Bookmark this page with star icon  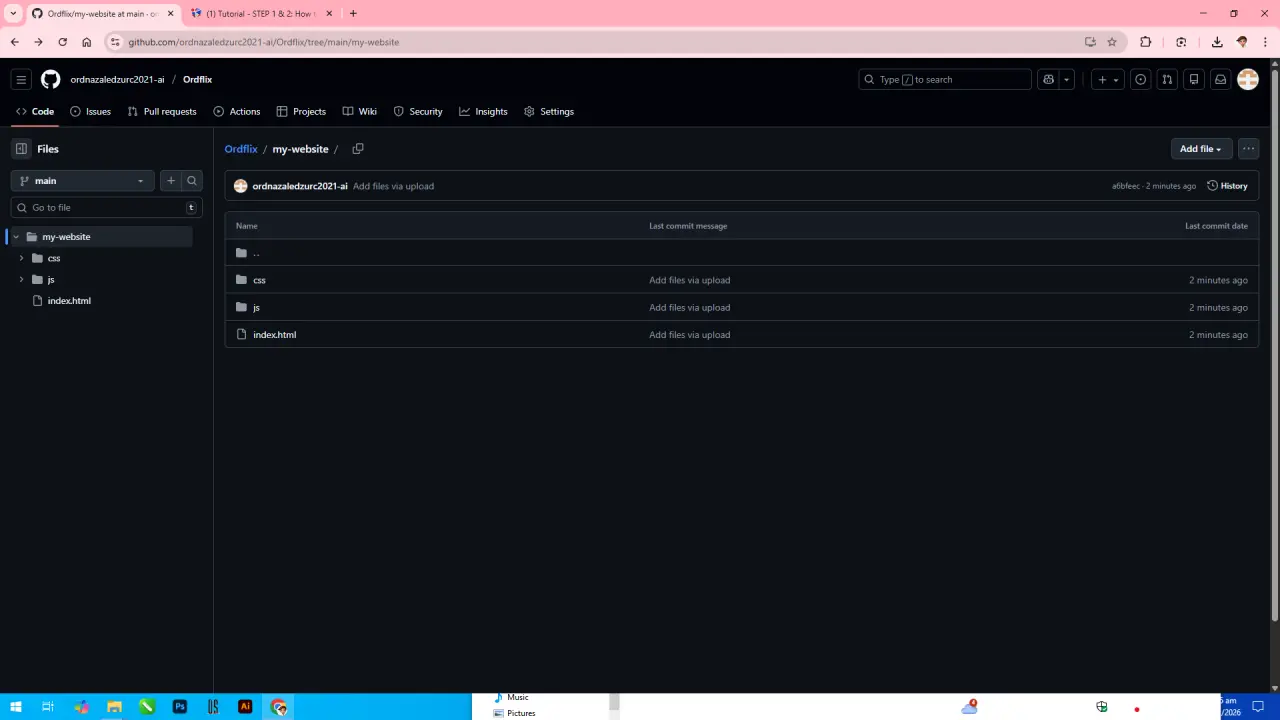(1111, 42)
